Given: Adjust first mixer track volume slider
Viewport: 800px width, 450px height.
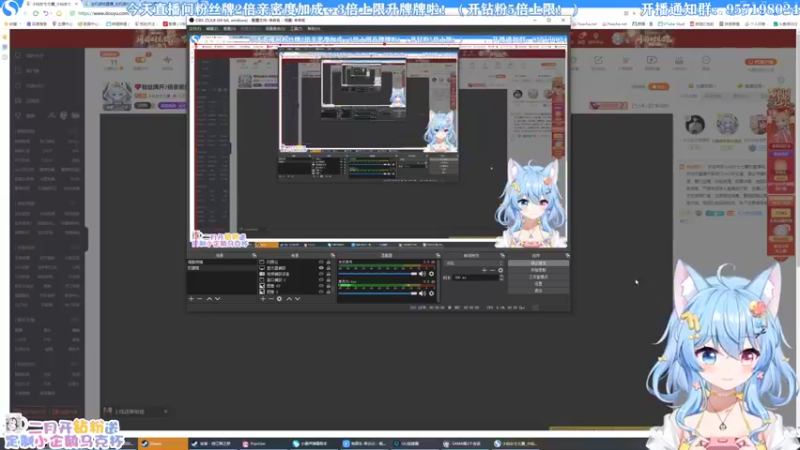Looking at the screenshot, I should 378,274.
